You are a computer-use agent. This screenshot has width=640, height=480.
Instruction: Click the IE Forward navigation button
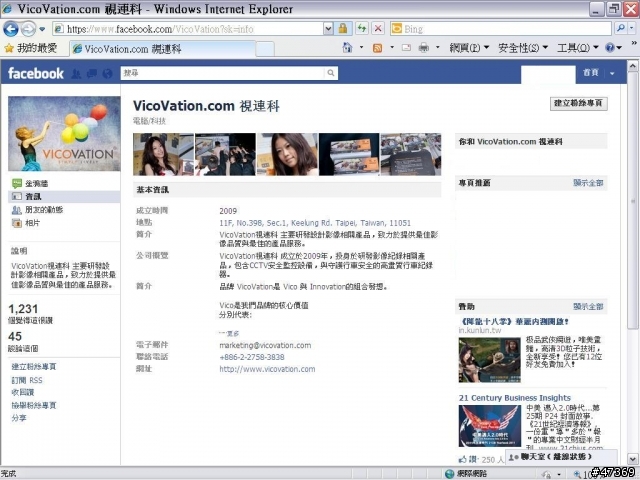click(28, 29)
